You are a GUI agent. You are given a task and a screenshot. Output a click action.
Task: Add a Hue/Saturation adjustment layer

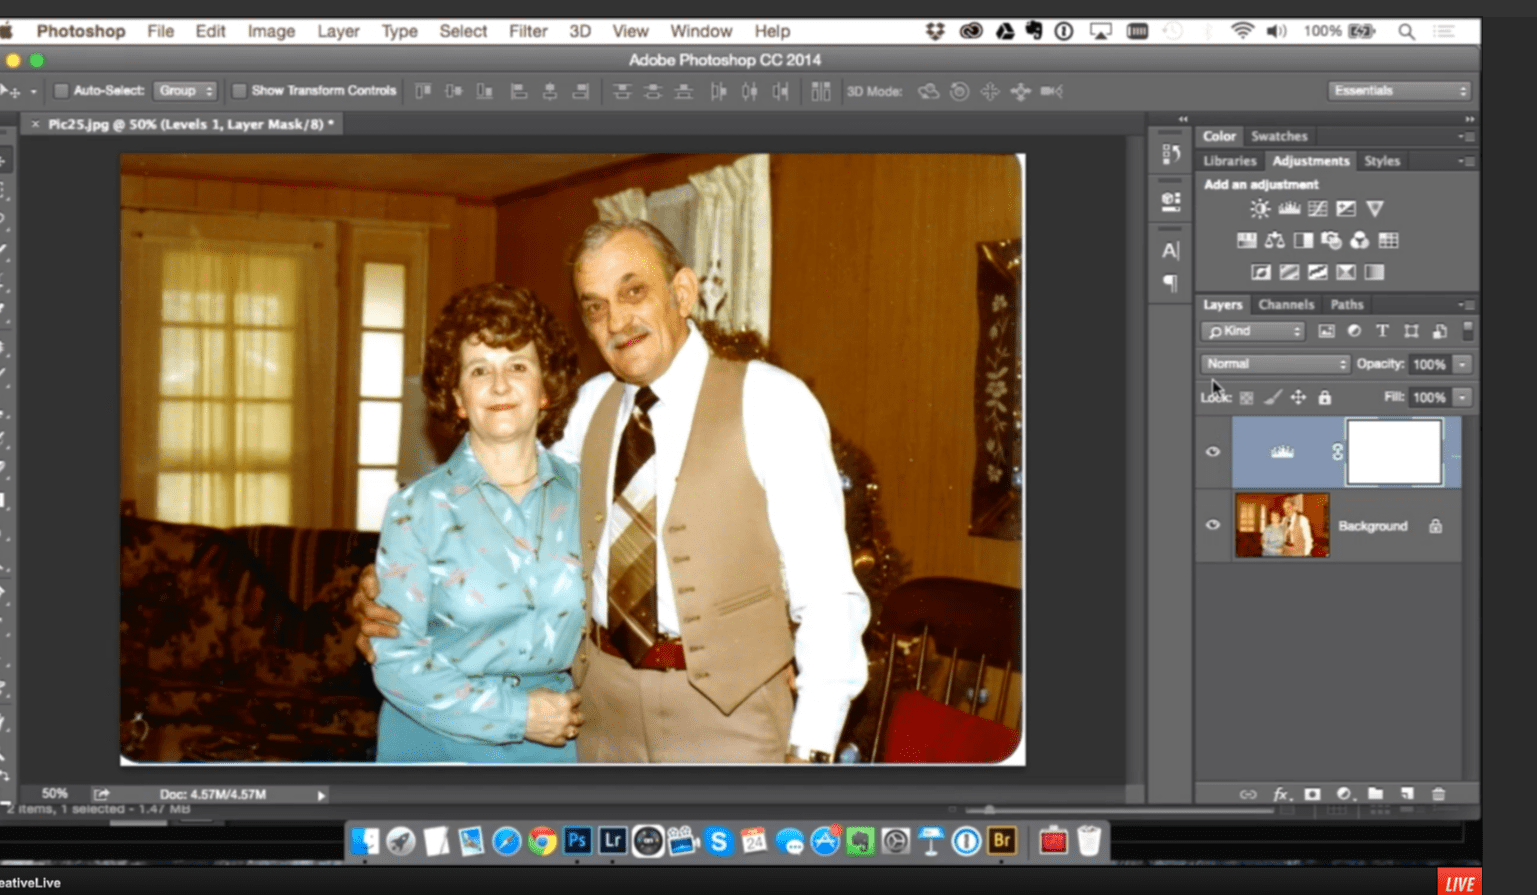1247,240
